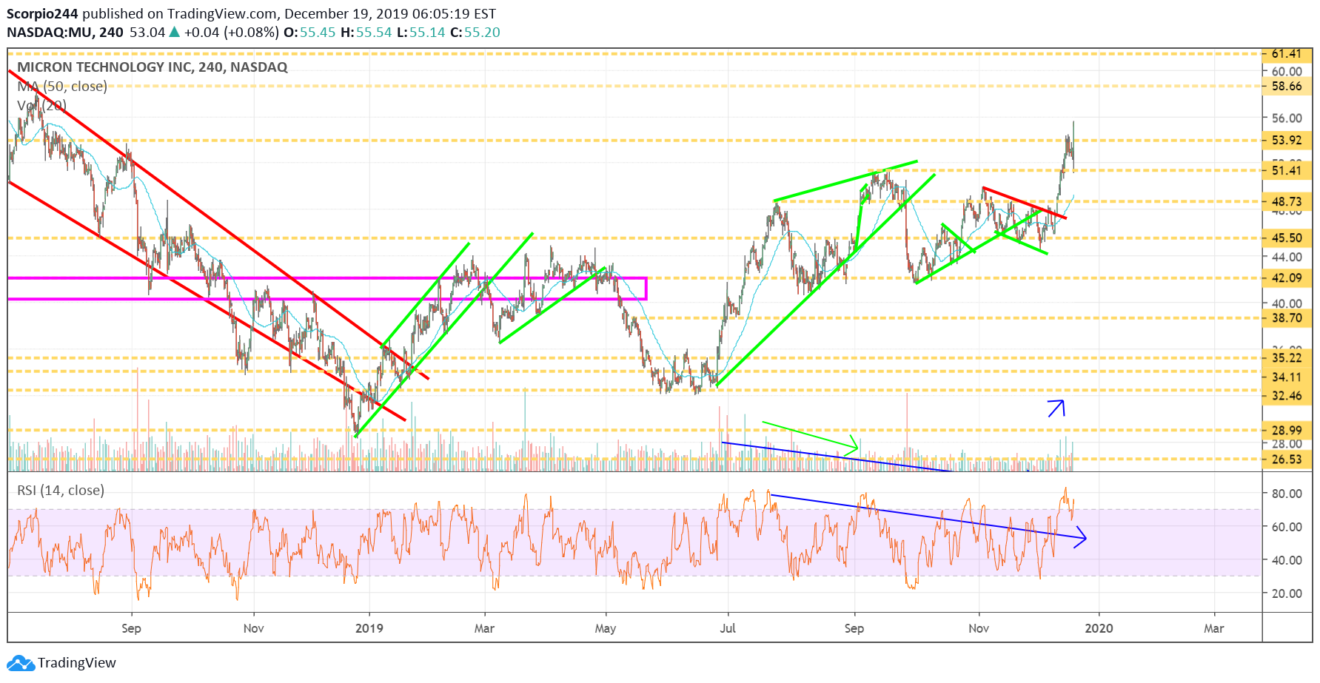Click the 53.92 price level label
The width and height of the screenshot is (1320, 683).
[1285, 140]
